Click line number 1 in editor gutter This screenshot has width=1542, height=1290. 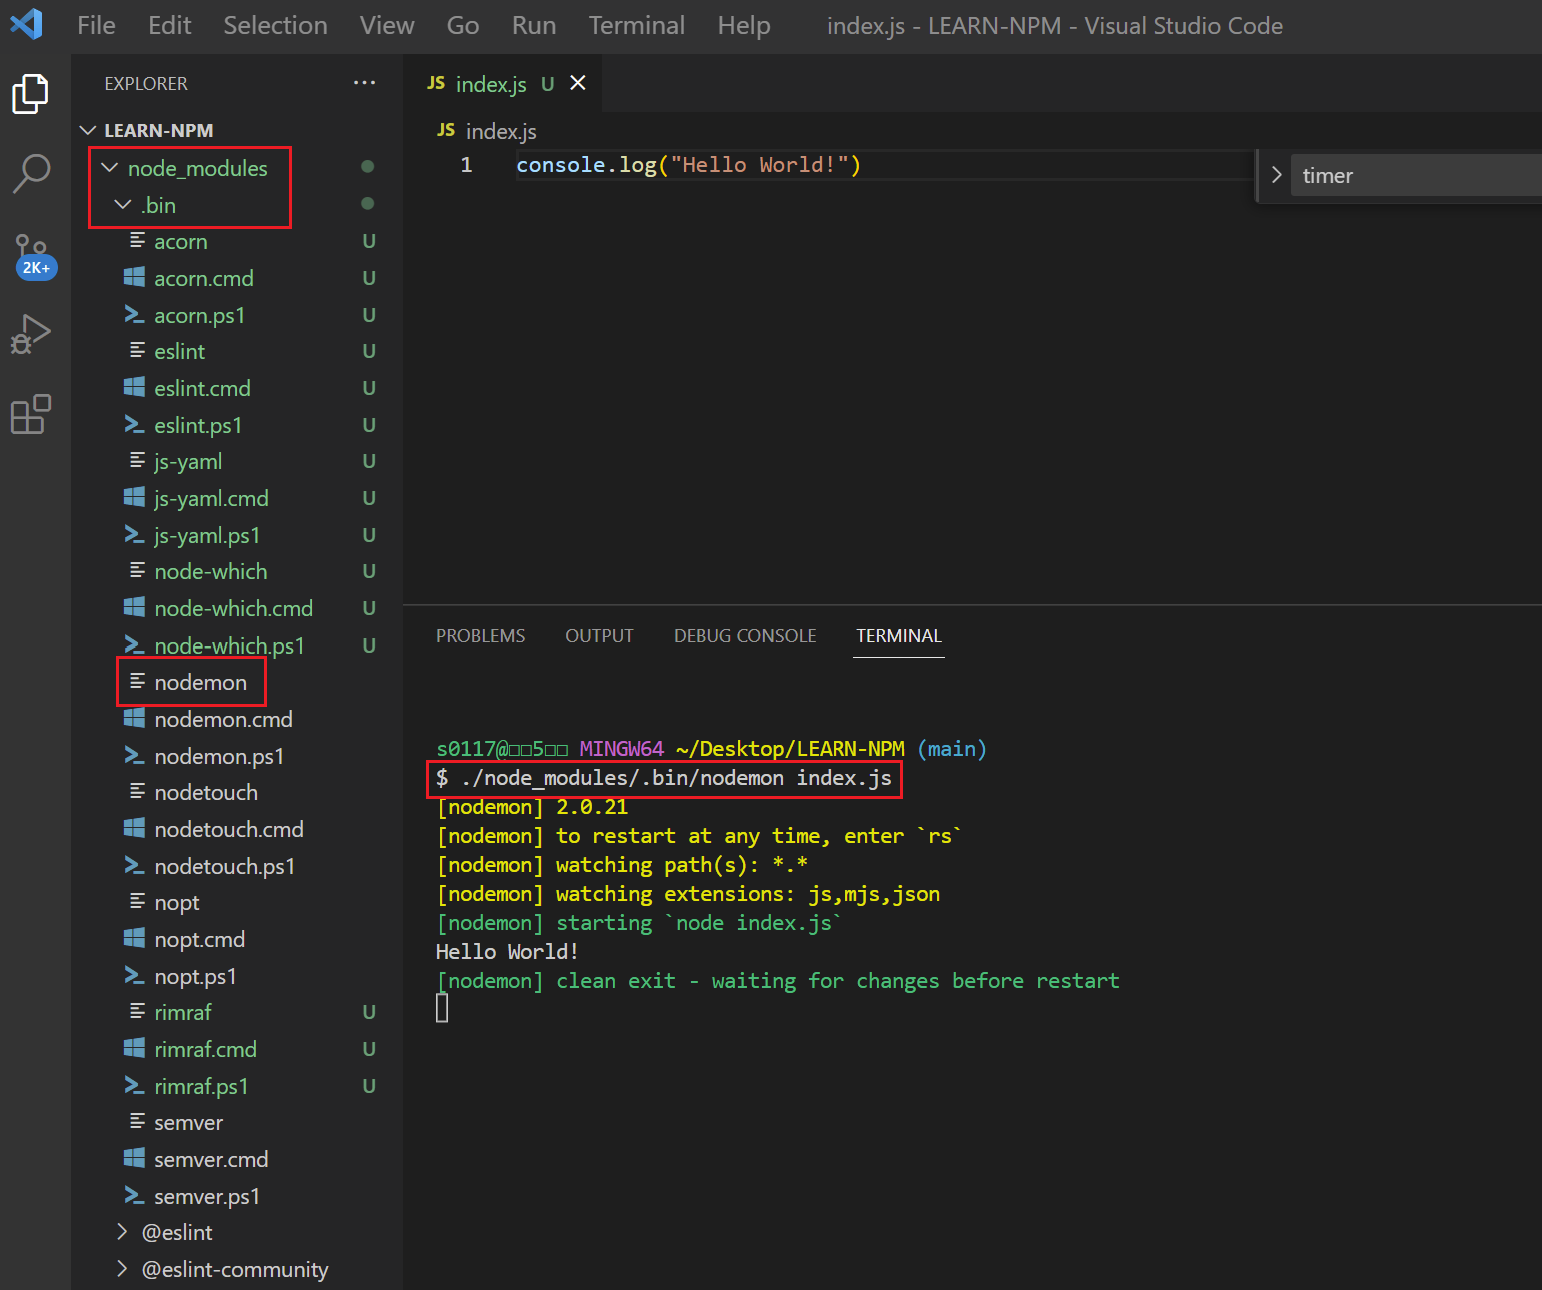tap(466, 165)
